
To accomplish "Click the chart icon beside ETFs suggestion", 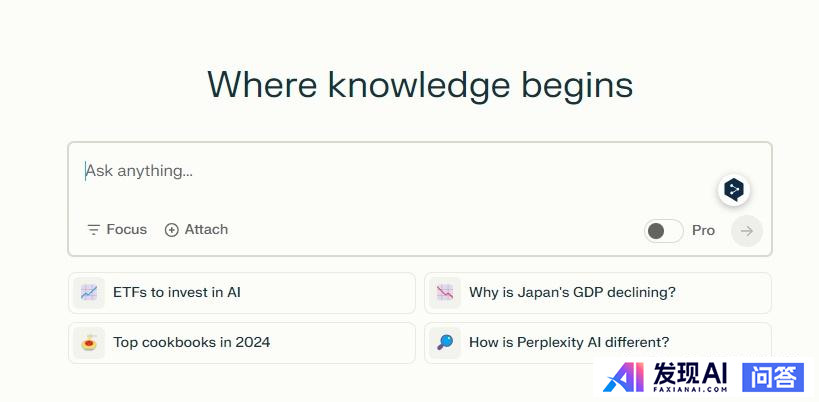I will coord(89,293).
